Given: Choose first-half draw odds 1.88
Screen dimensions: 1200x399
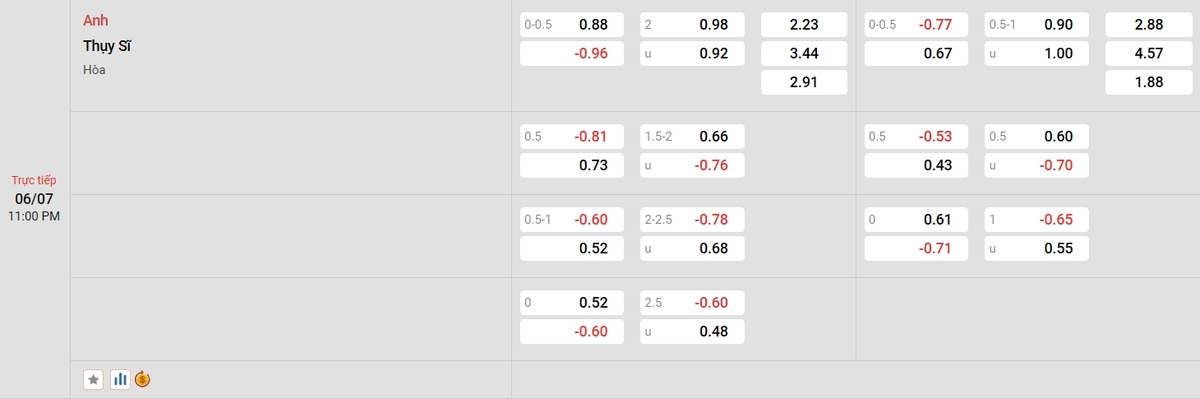Looking at the screenshot, I should (1148, 82).
